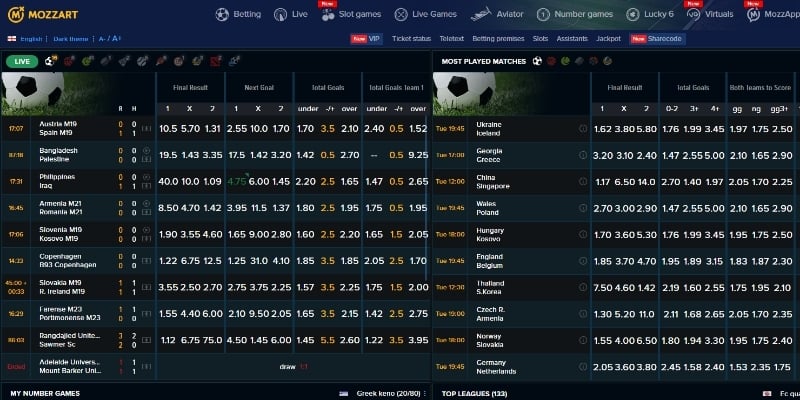This screenshot has width=800, height=400.
Task: Open Greek keno options menu dots
Action: pyautogui.click(x=424, y=393)
